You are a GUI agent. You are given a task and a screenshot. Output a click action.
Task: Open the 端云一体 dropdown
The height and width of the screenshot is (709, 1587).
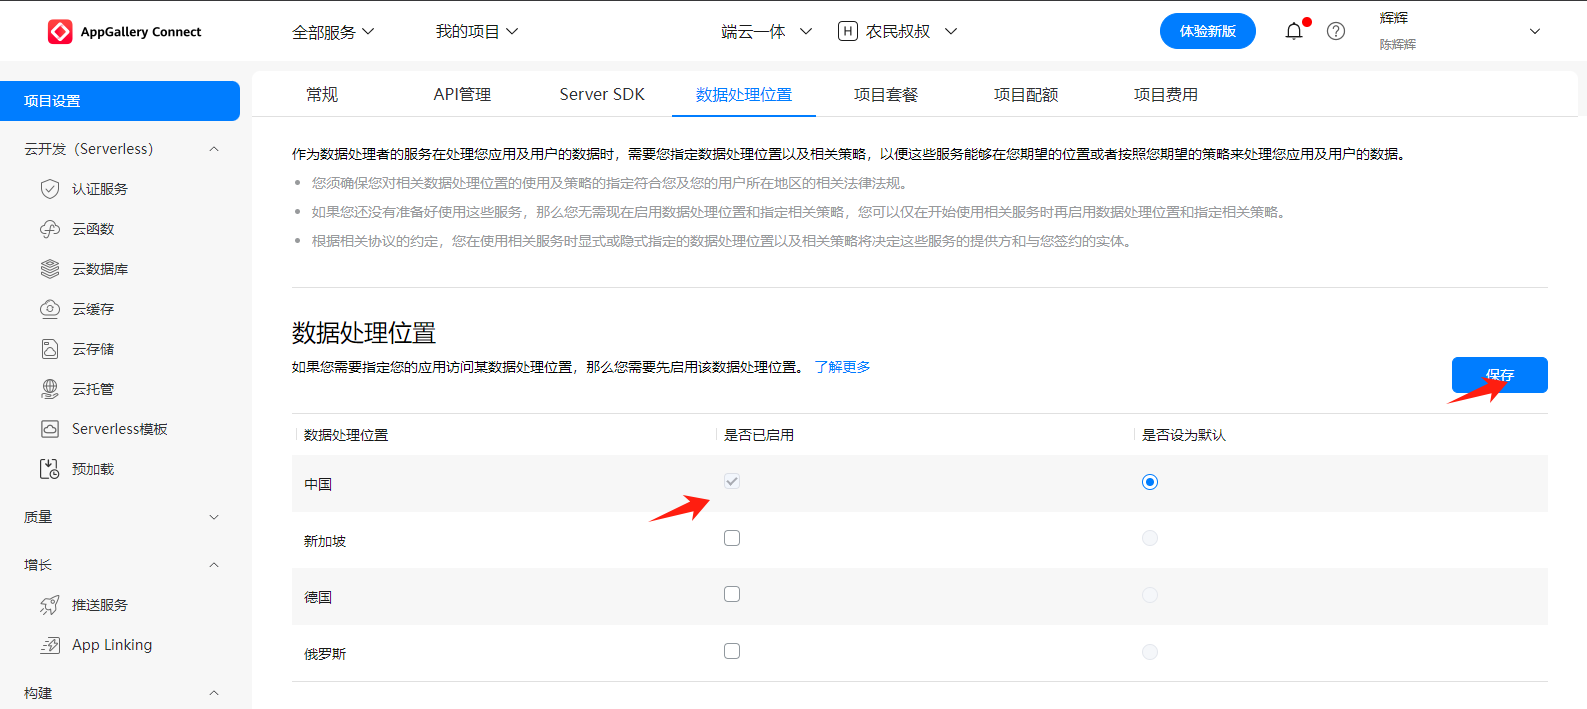(x=767, y=32)
